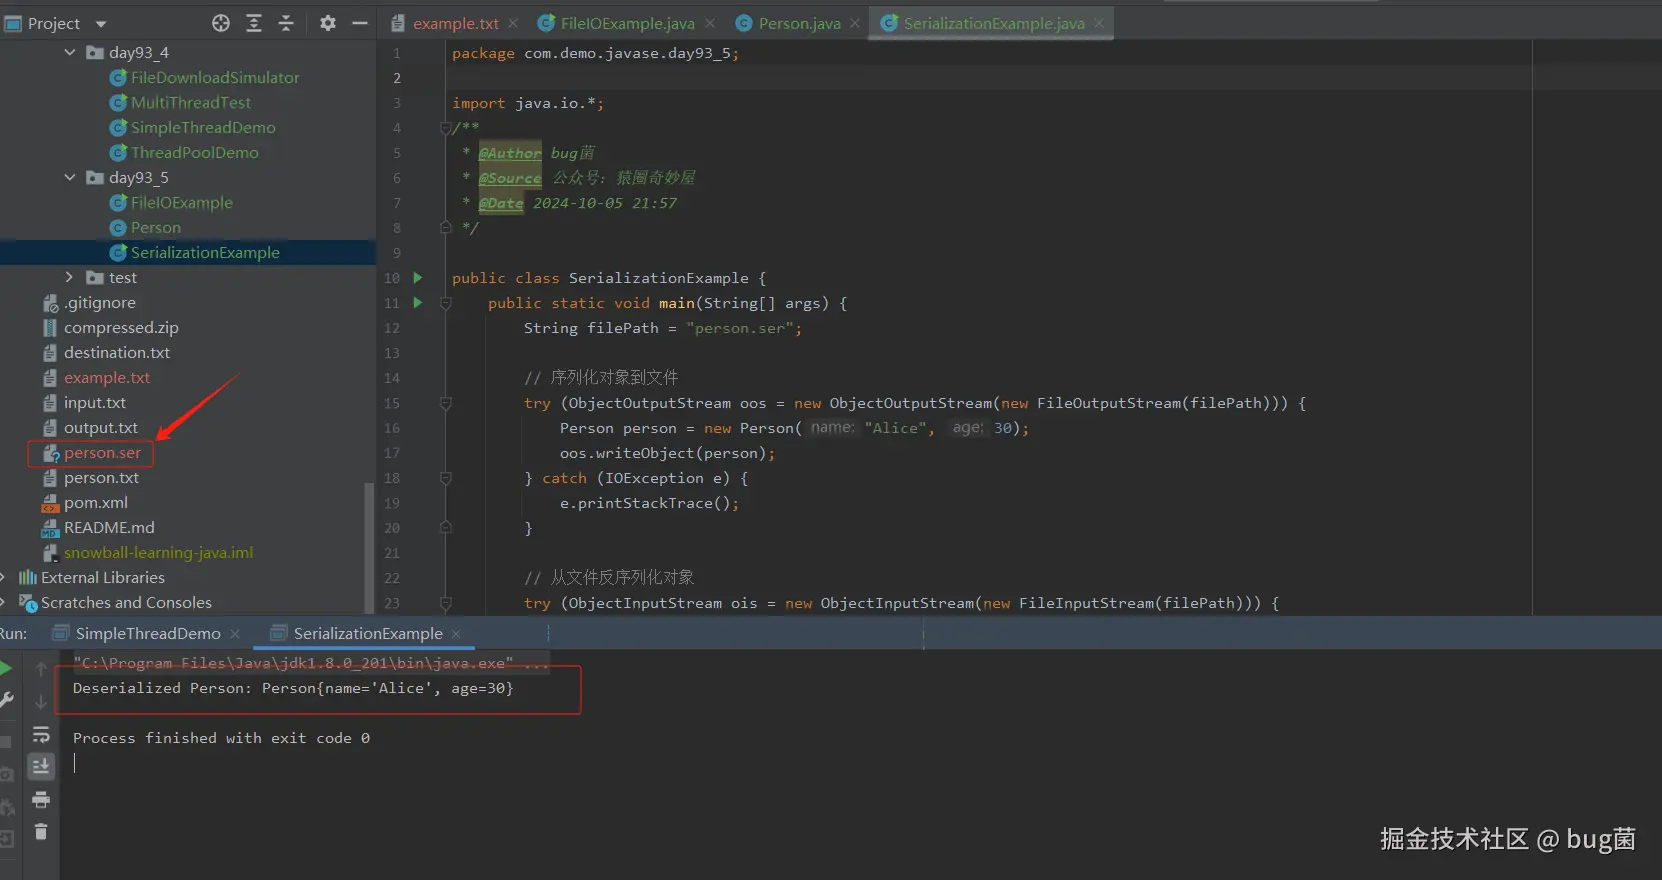Screen dimensions: 1662x880
Task: Collapse all nodes in Project panel
Action: pyautogui.click(x=286, y=23)
